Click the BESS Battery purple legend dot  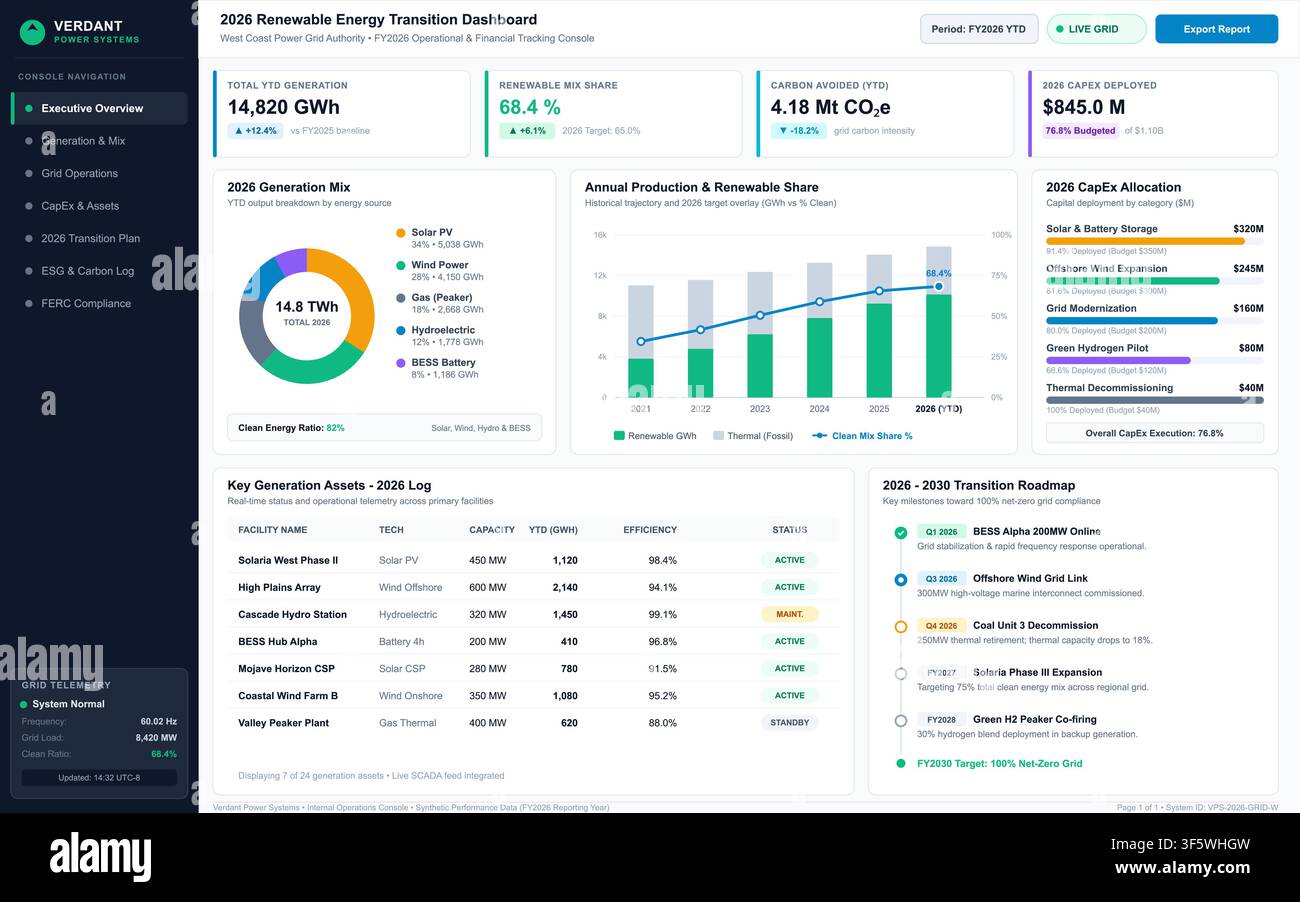(401, 363)
